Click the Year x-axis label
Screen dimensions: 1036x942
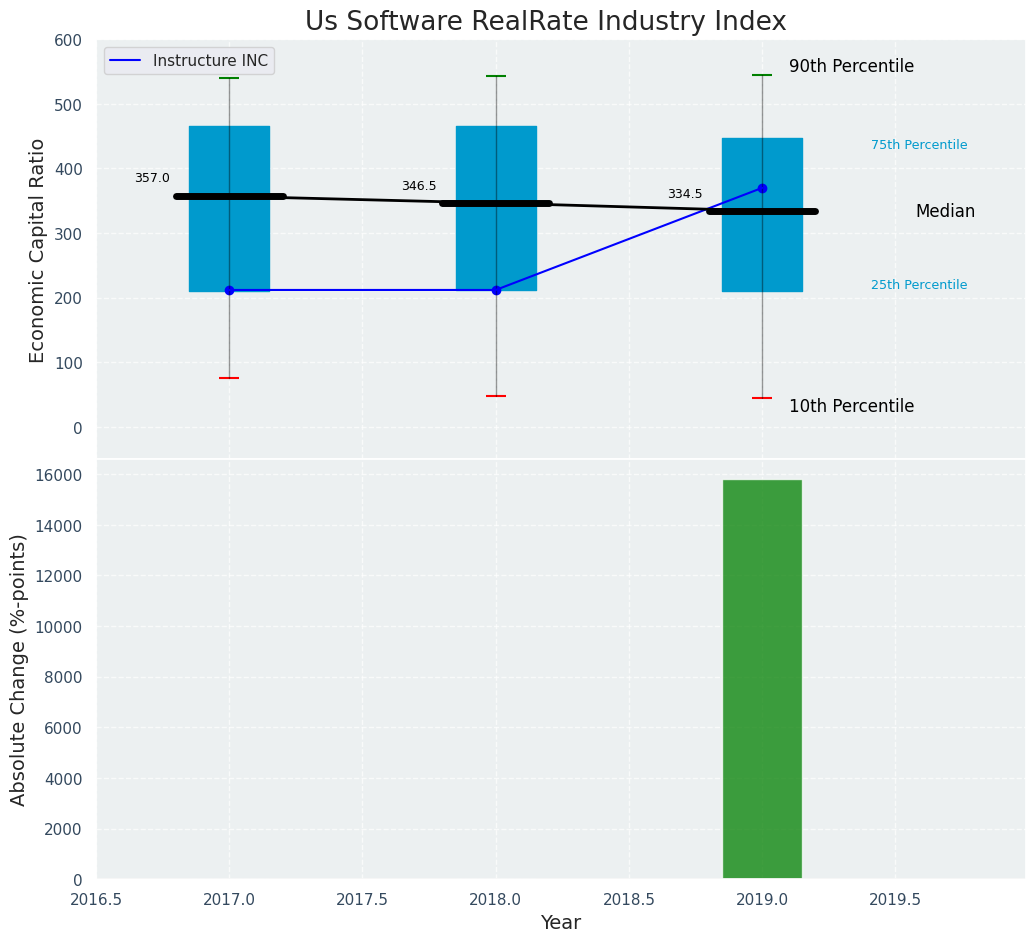coord(560,923)
